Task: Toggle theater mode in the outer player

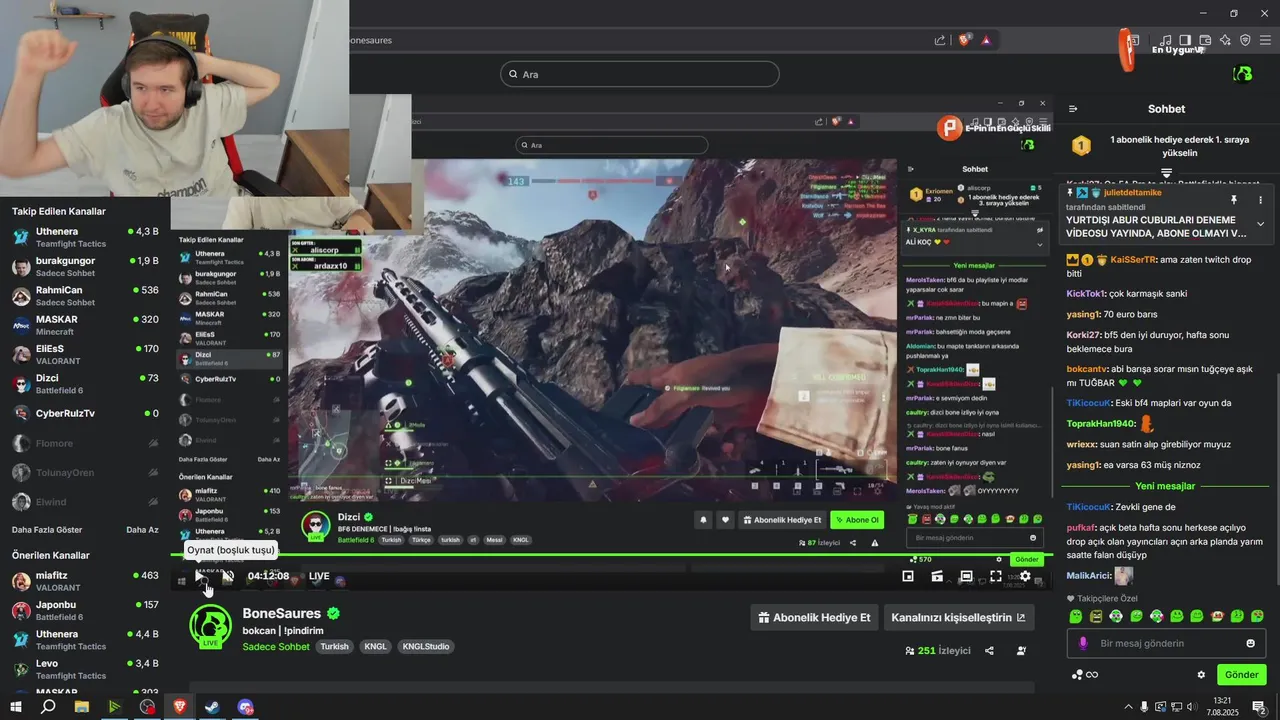Action: 966,576
